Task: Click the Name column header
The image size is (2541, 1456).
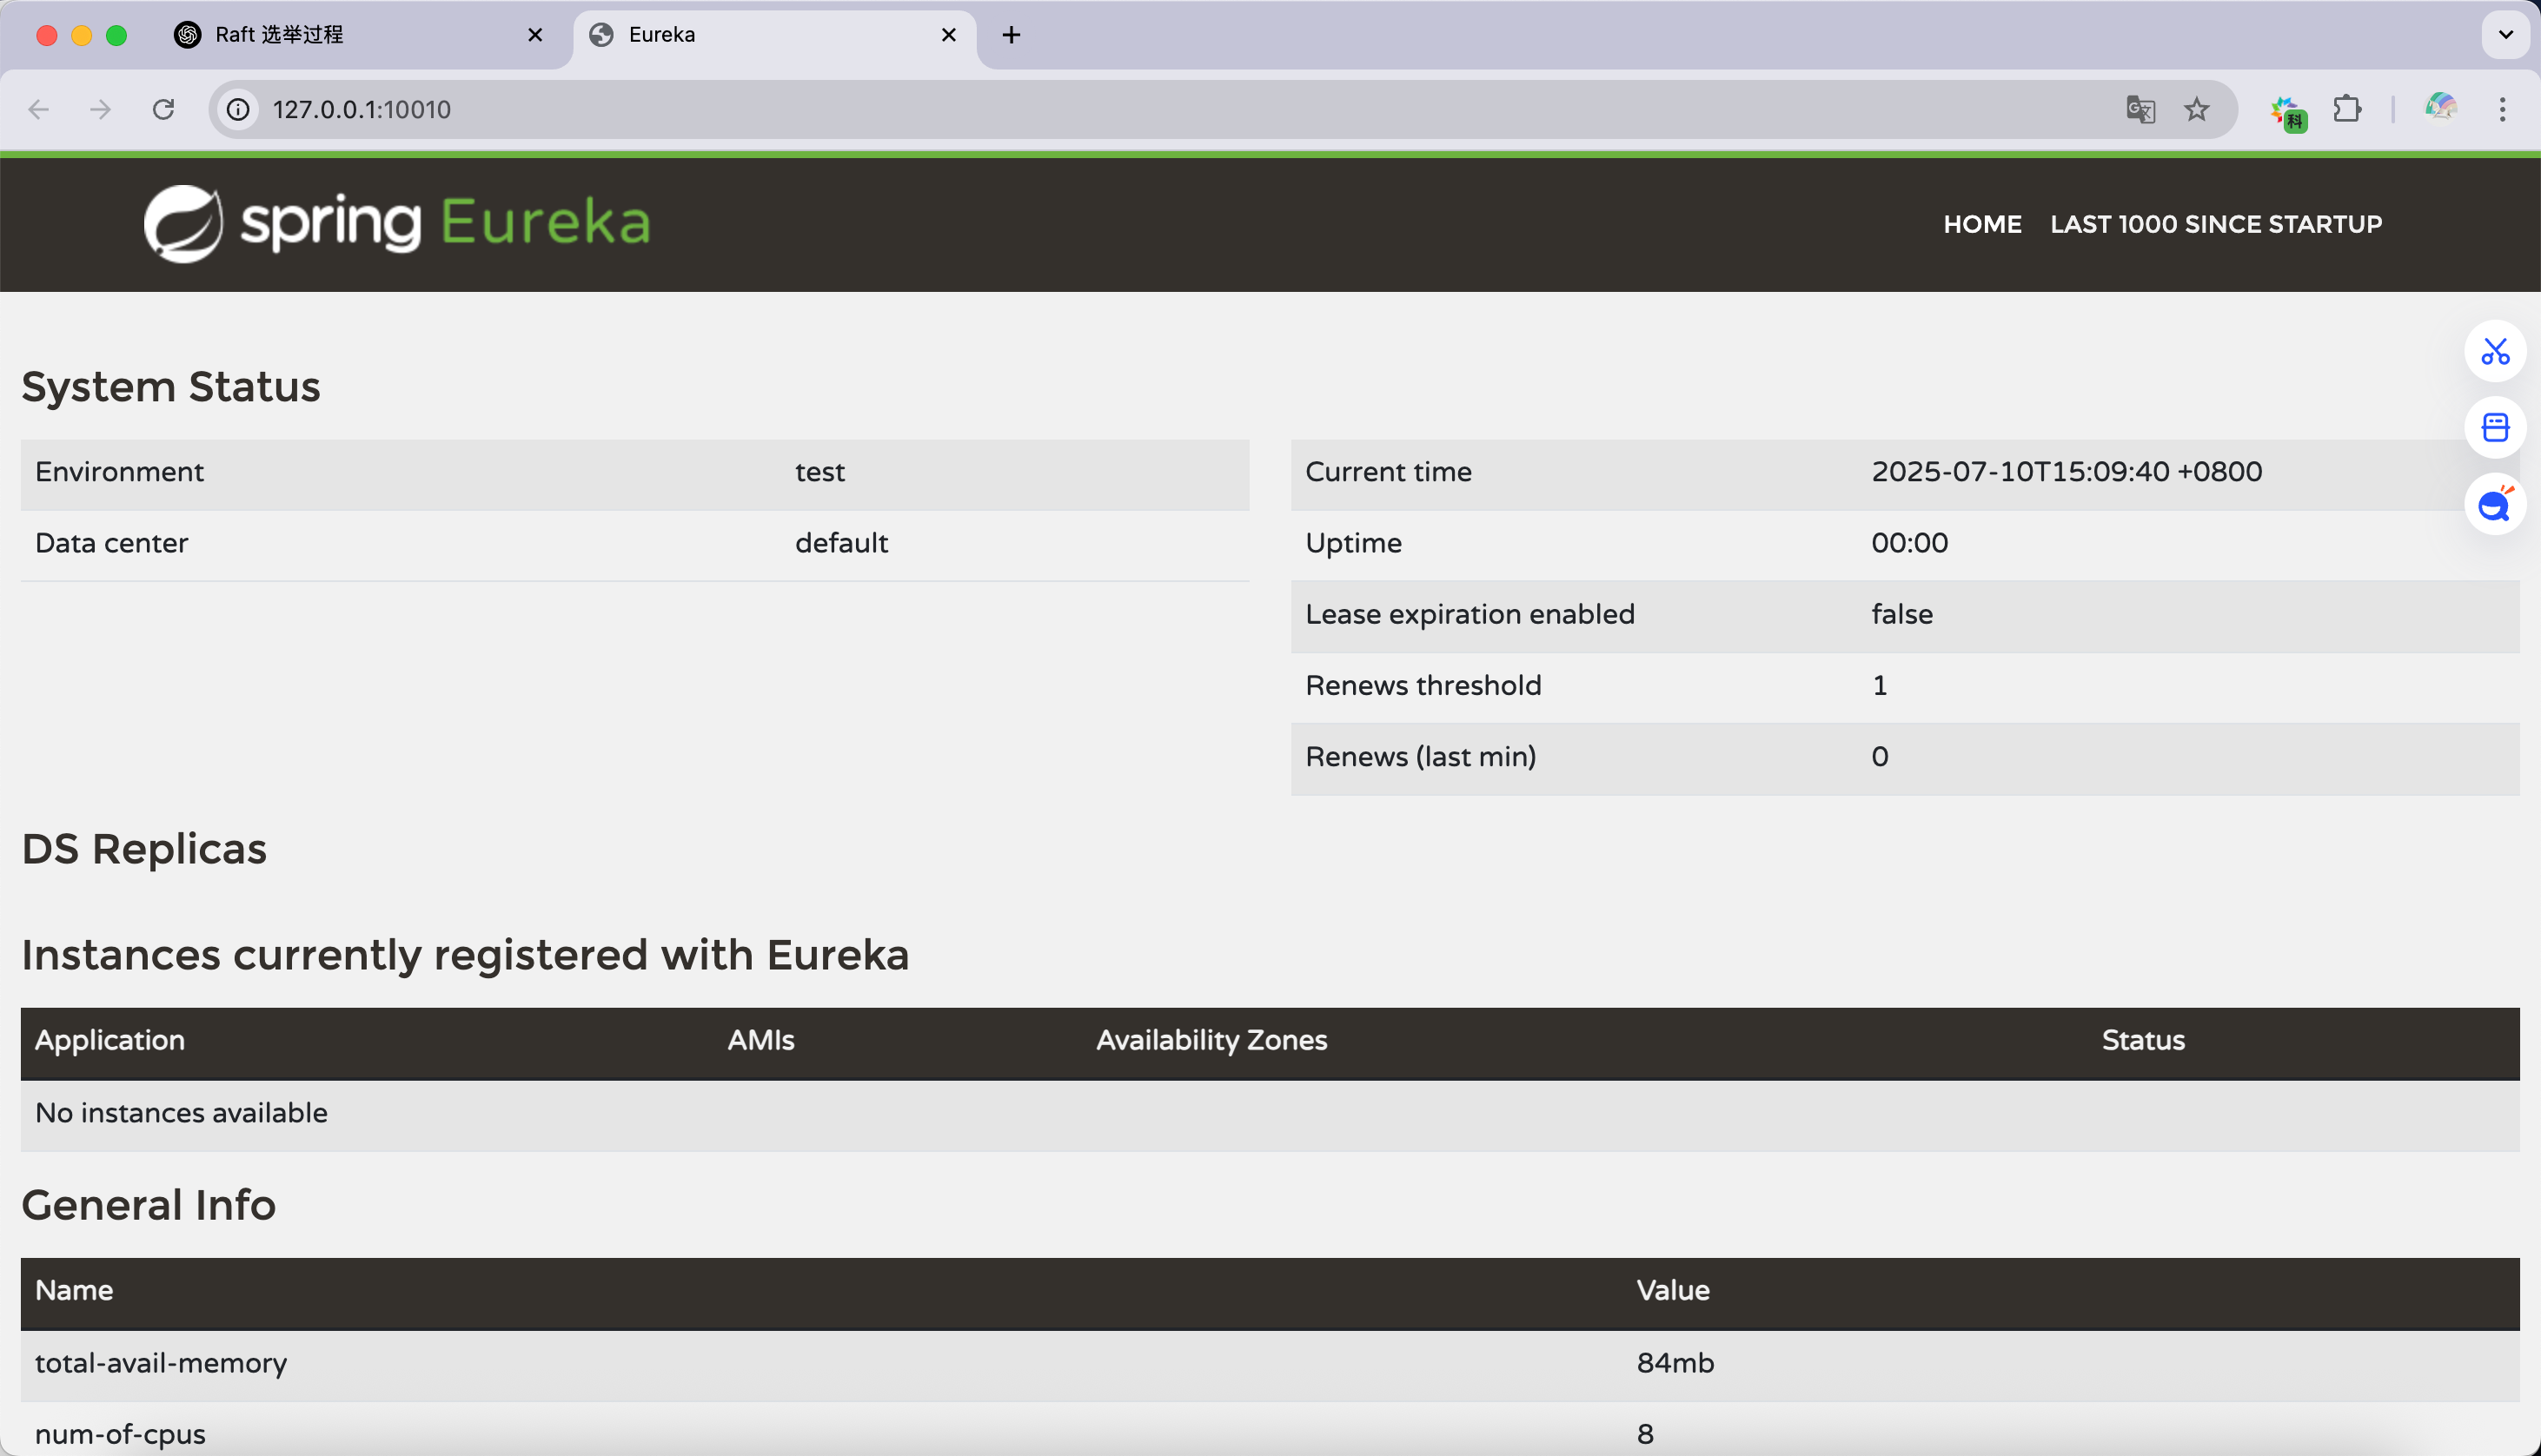Action: coord(74,1290)
